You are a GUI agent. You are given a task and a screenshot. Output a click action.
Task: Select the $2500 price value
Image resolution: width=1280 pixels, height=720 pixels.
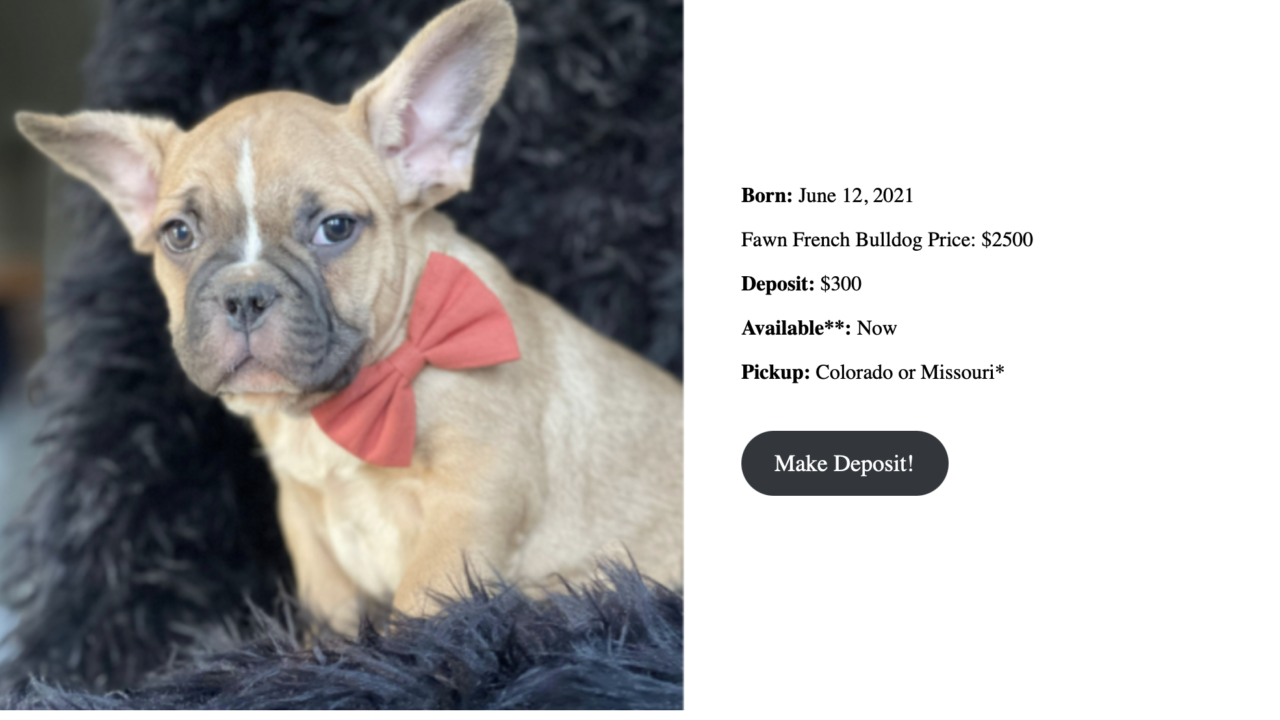(x=1007, y=240)
